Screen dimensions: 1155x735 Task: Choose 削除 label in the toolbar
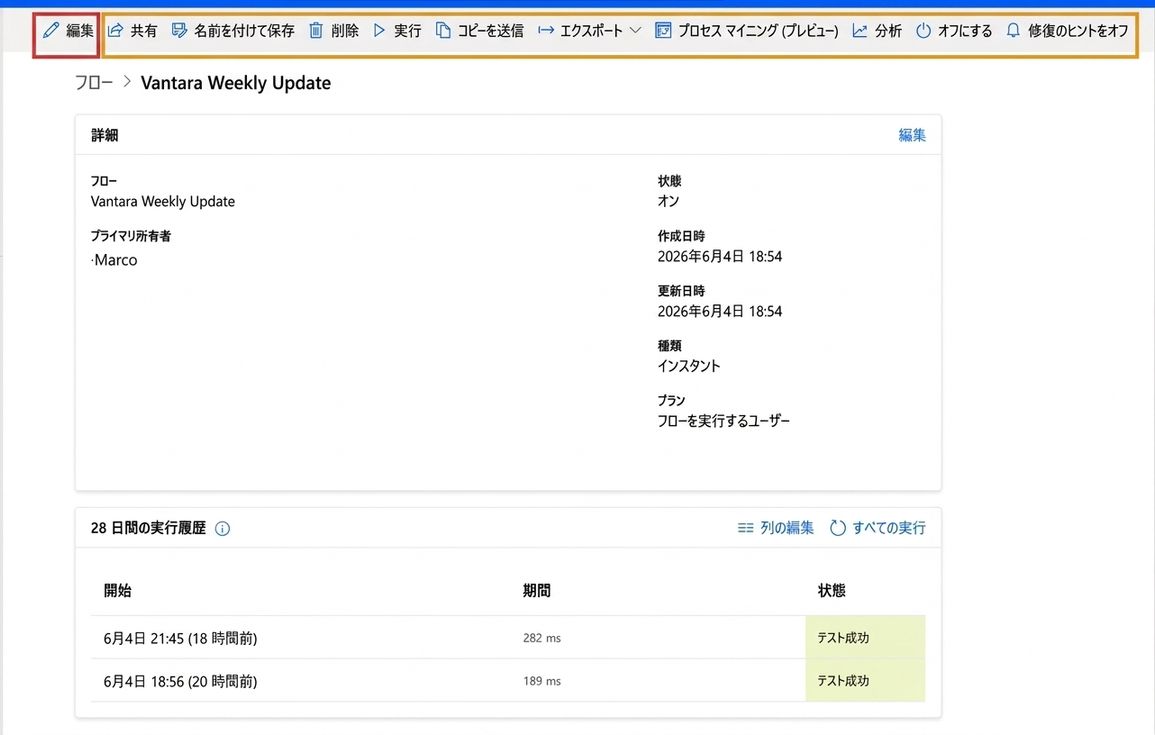345,30
